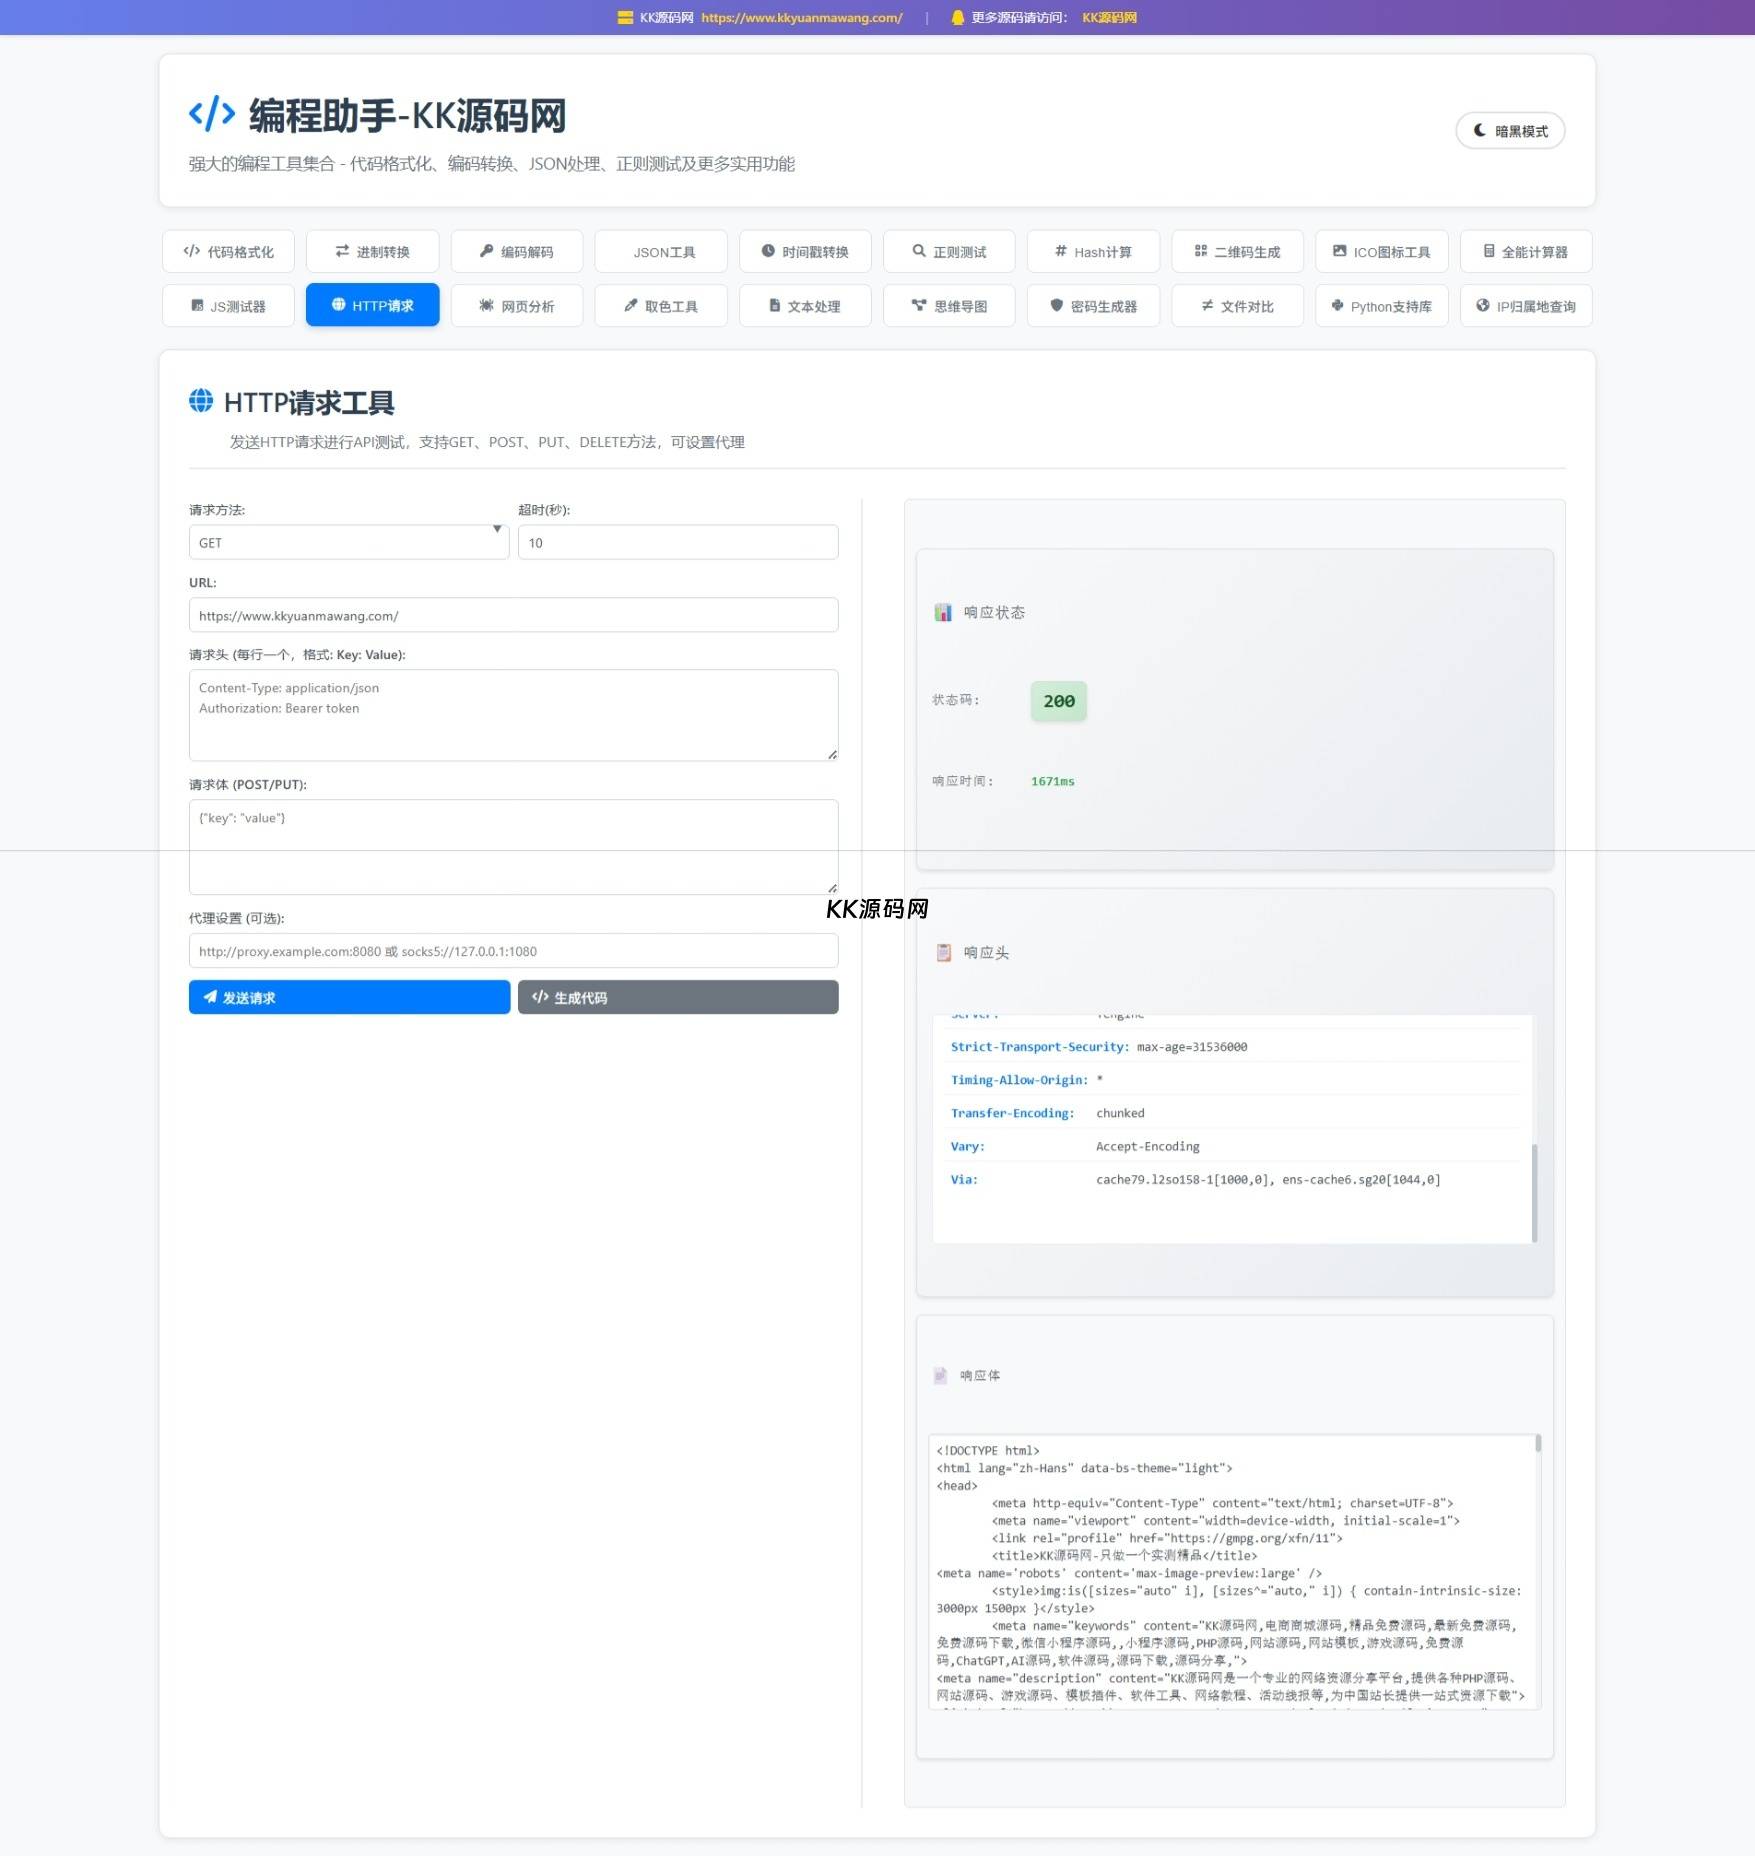Click the 1671ms response time value
Viewport: 1755px width, 1856px height.
click(x=1053, y=781)
